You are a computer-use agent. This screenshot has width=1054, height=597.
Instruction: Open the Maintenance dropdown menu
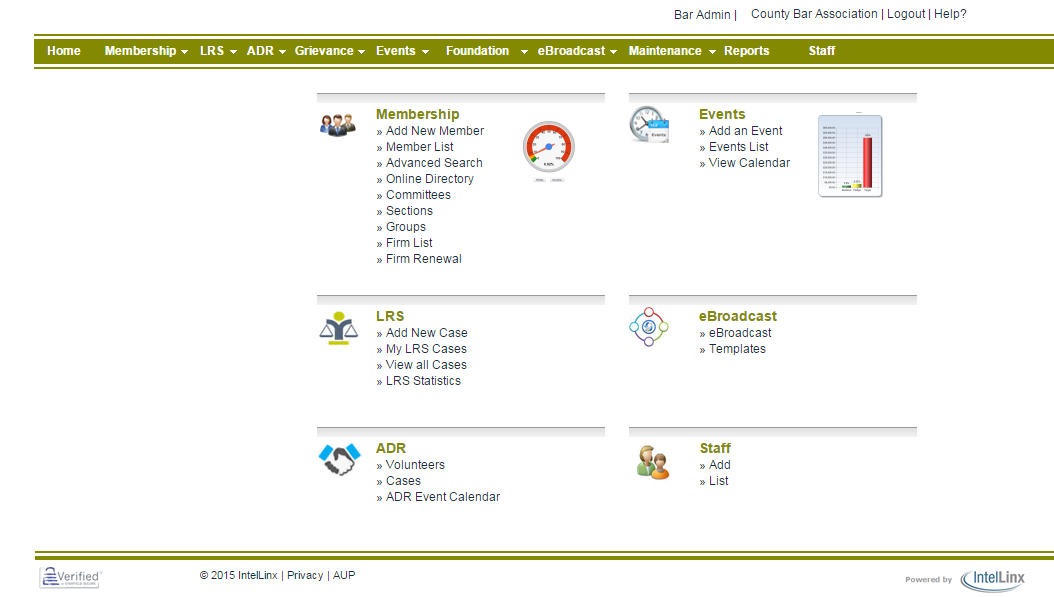672,51
